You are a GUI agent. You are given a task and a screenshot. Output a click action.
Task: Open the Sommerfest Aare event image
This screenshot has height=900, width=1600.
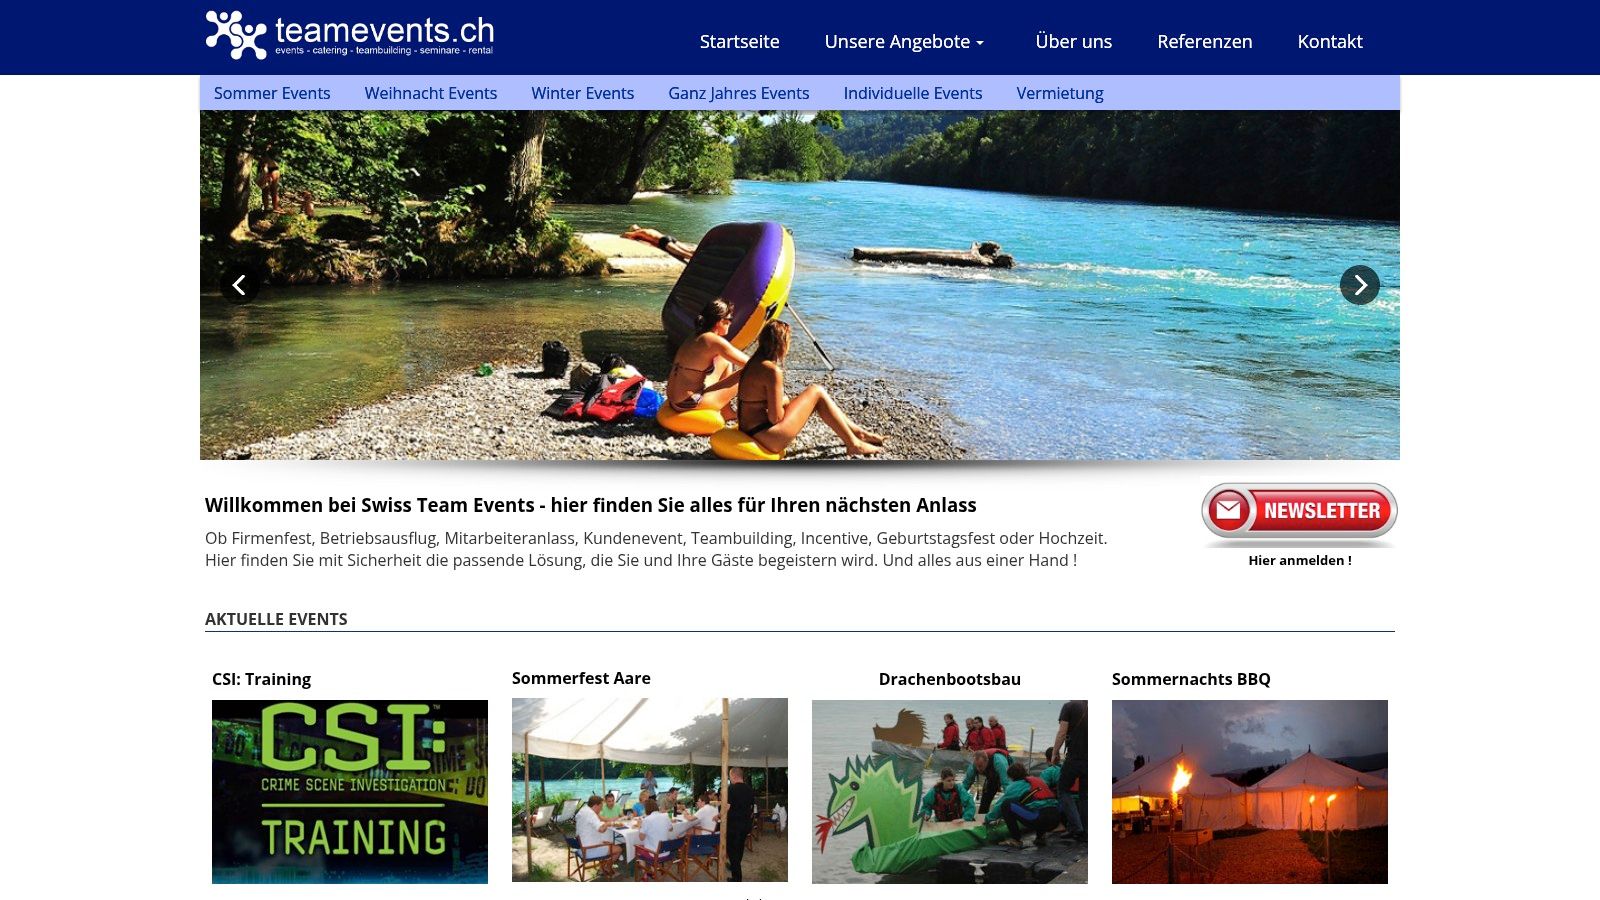pyautogui.click(x=650, y=790)
